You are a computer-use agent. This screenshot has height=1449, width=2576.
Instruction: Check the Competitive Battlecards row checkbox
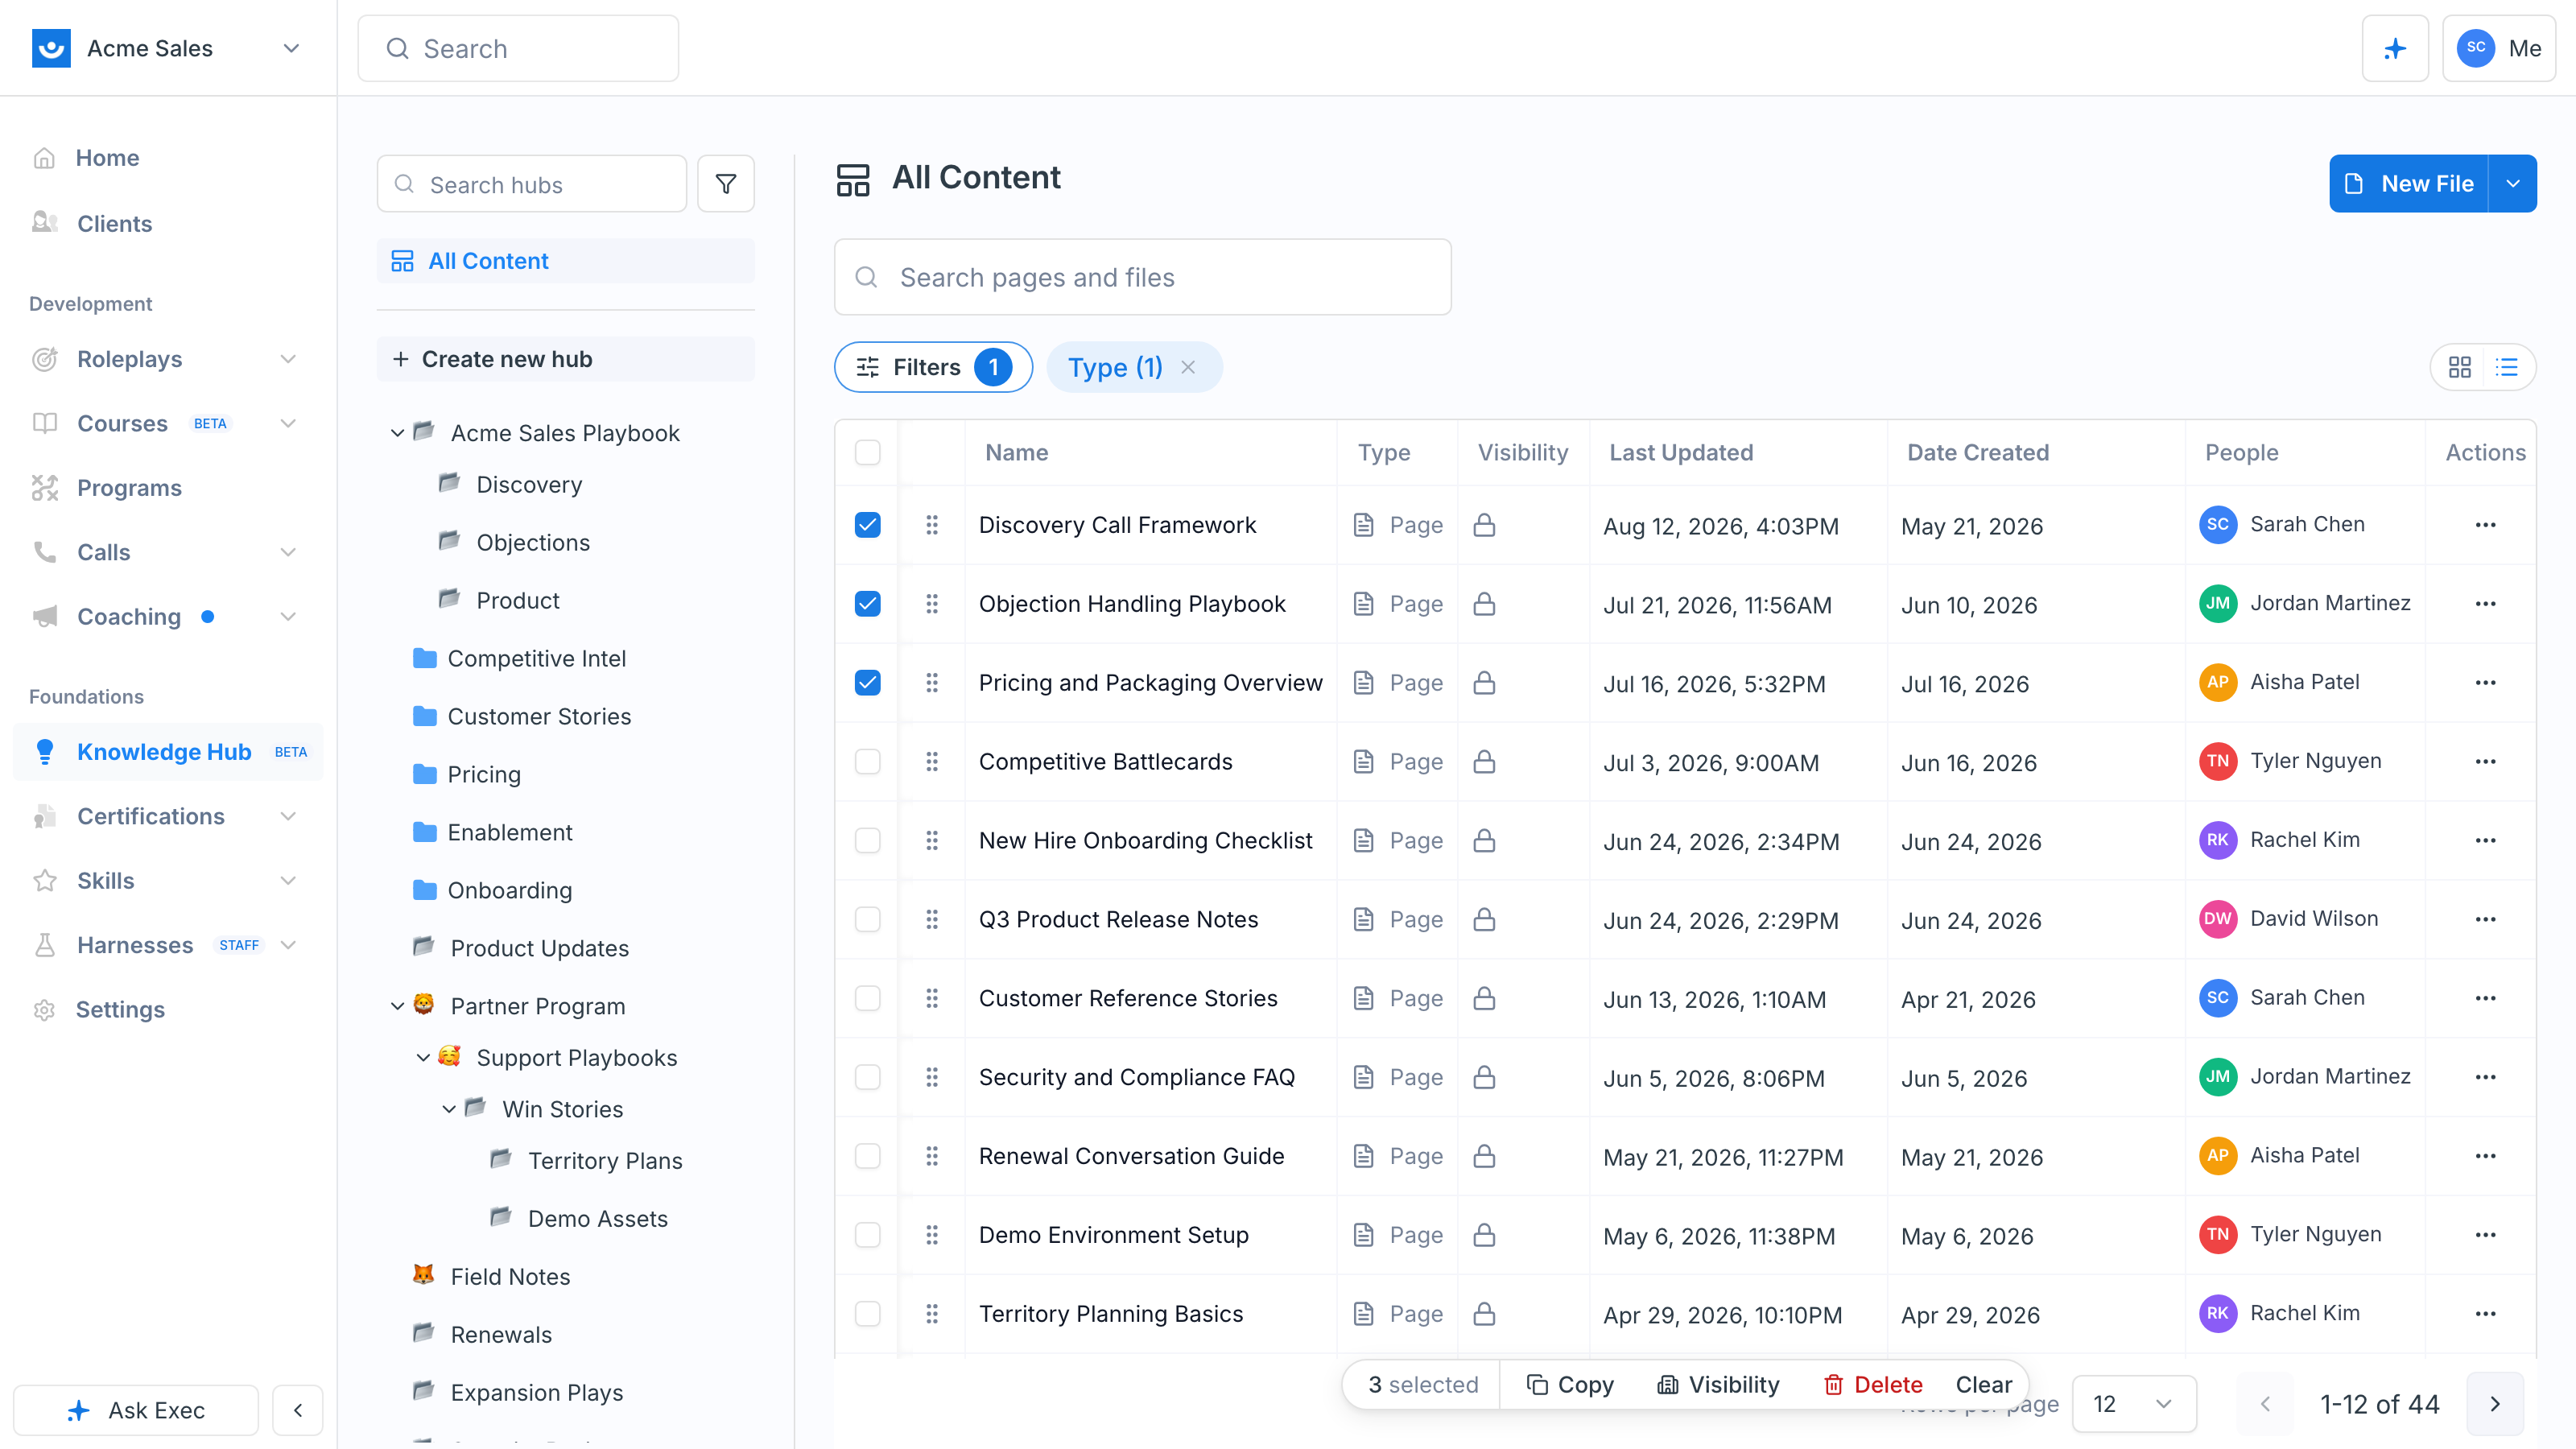[x=867, y=762]
